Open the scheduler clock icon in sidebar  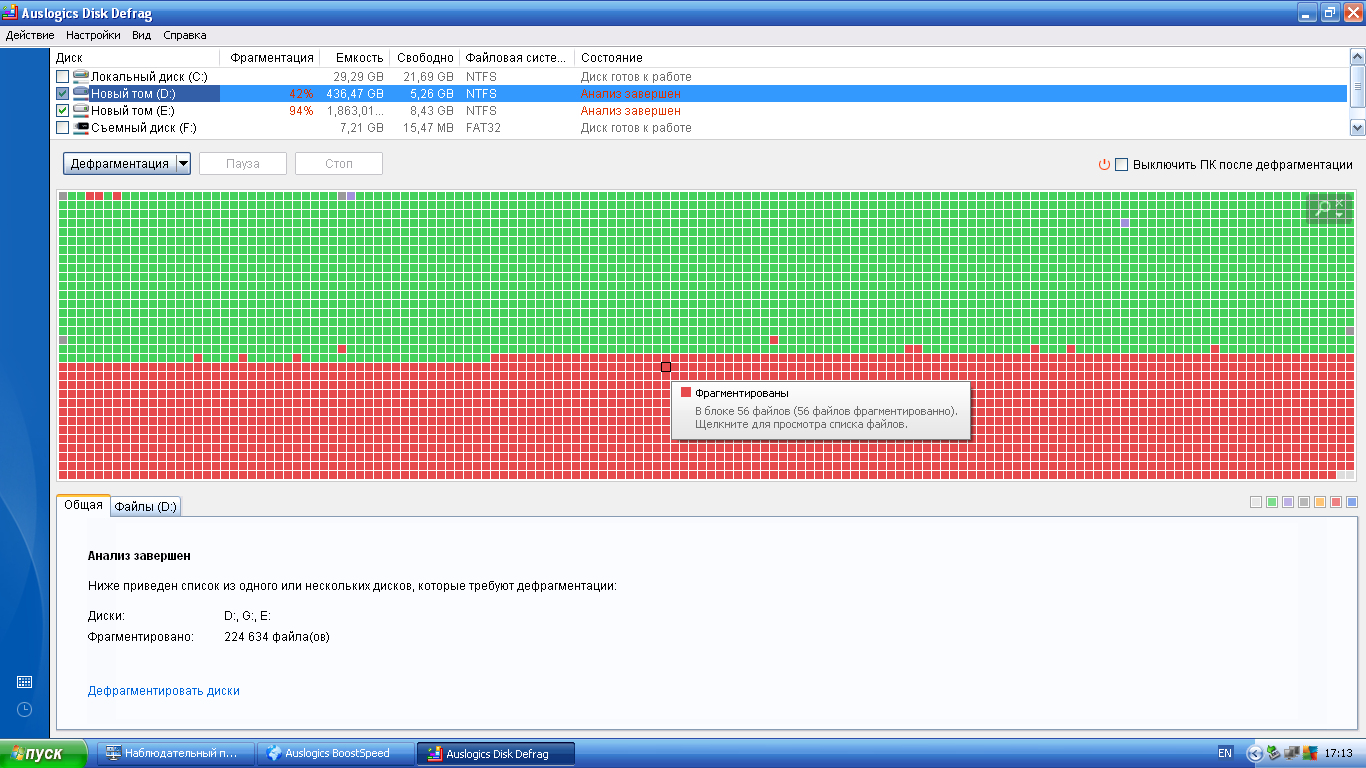pos(25,709)
